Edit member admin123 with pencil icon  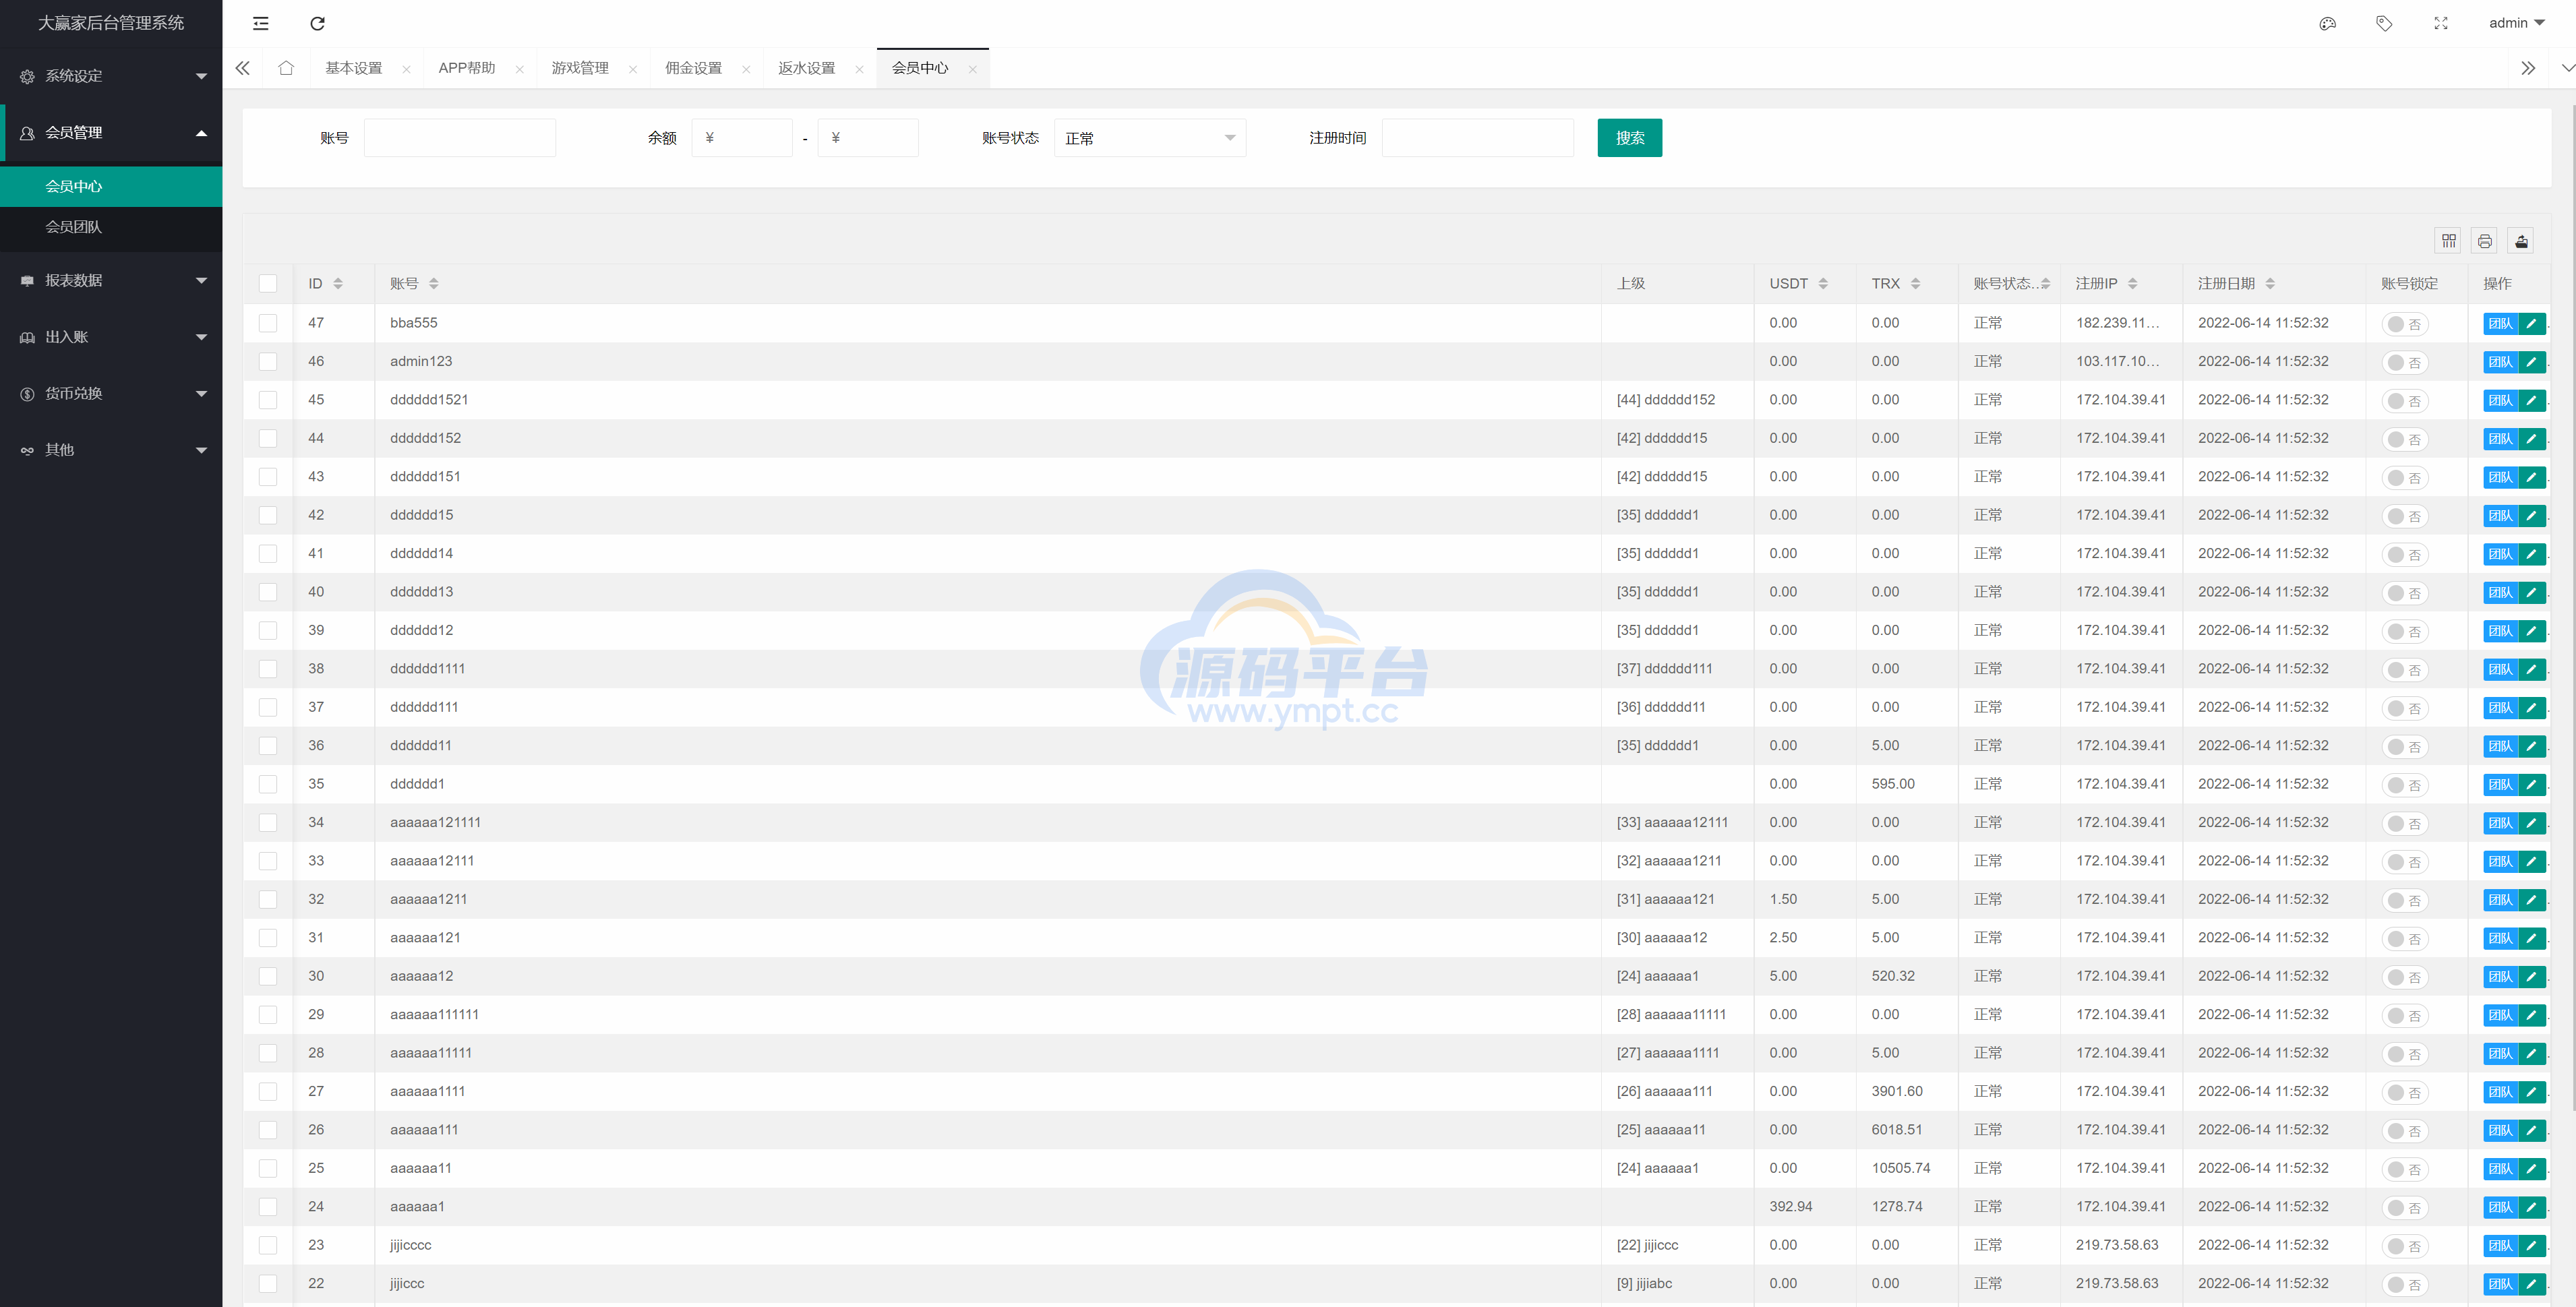click(2531, 362)
